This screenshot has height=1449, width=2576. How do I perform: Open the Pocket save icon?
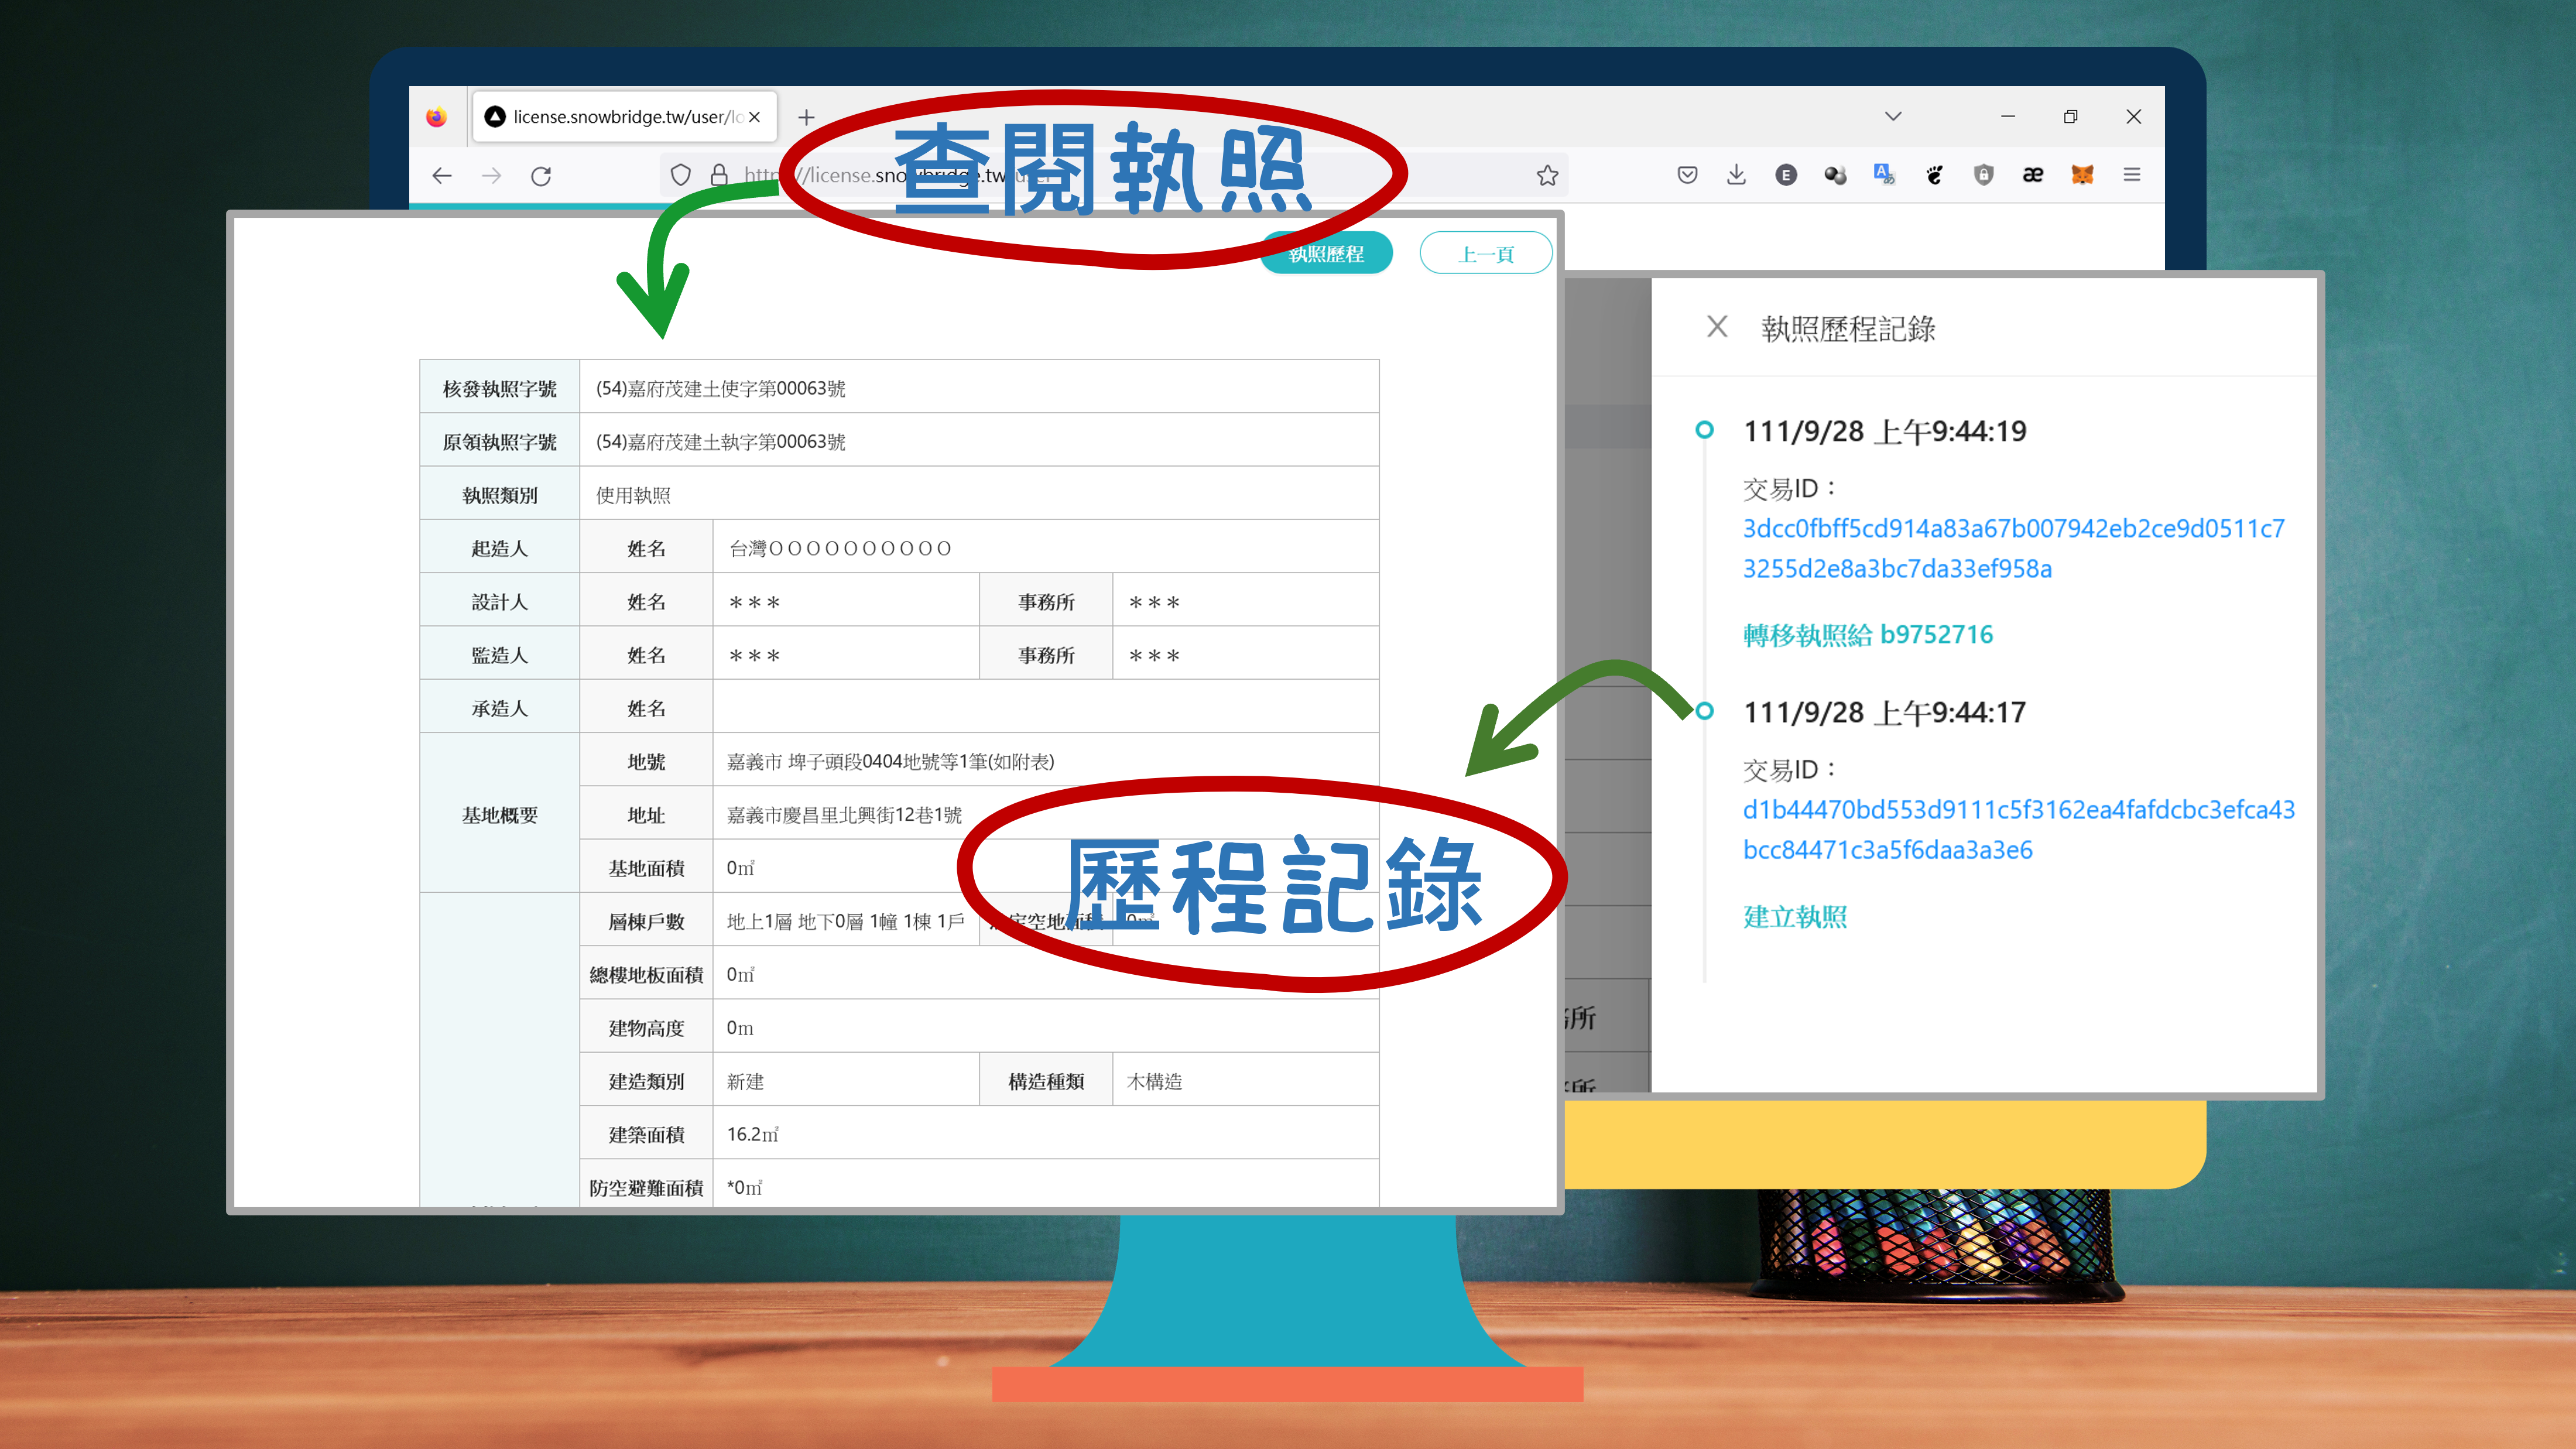(x=1687, y=175)
